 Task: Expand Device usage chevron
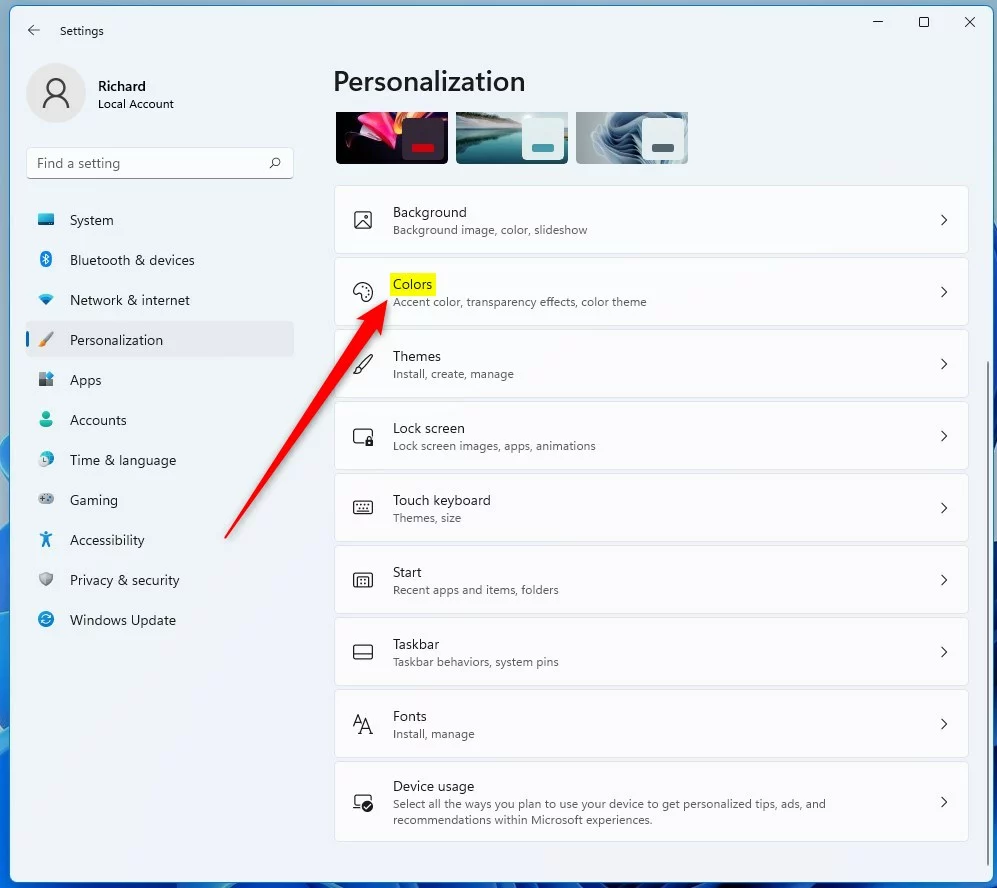tap(944, 802)
